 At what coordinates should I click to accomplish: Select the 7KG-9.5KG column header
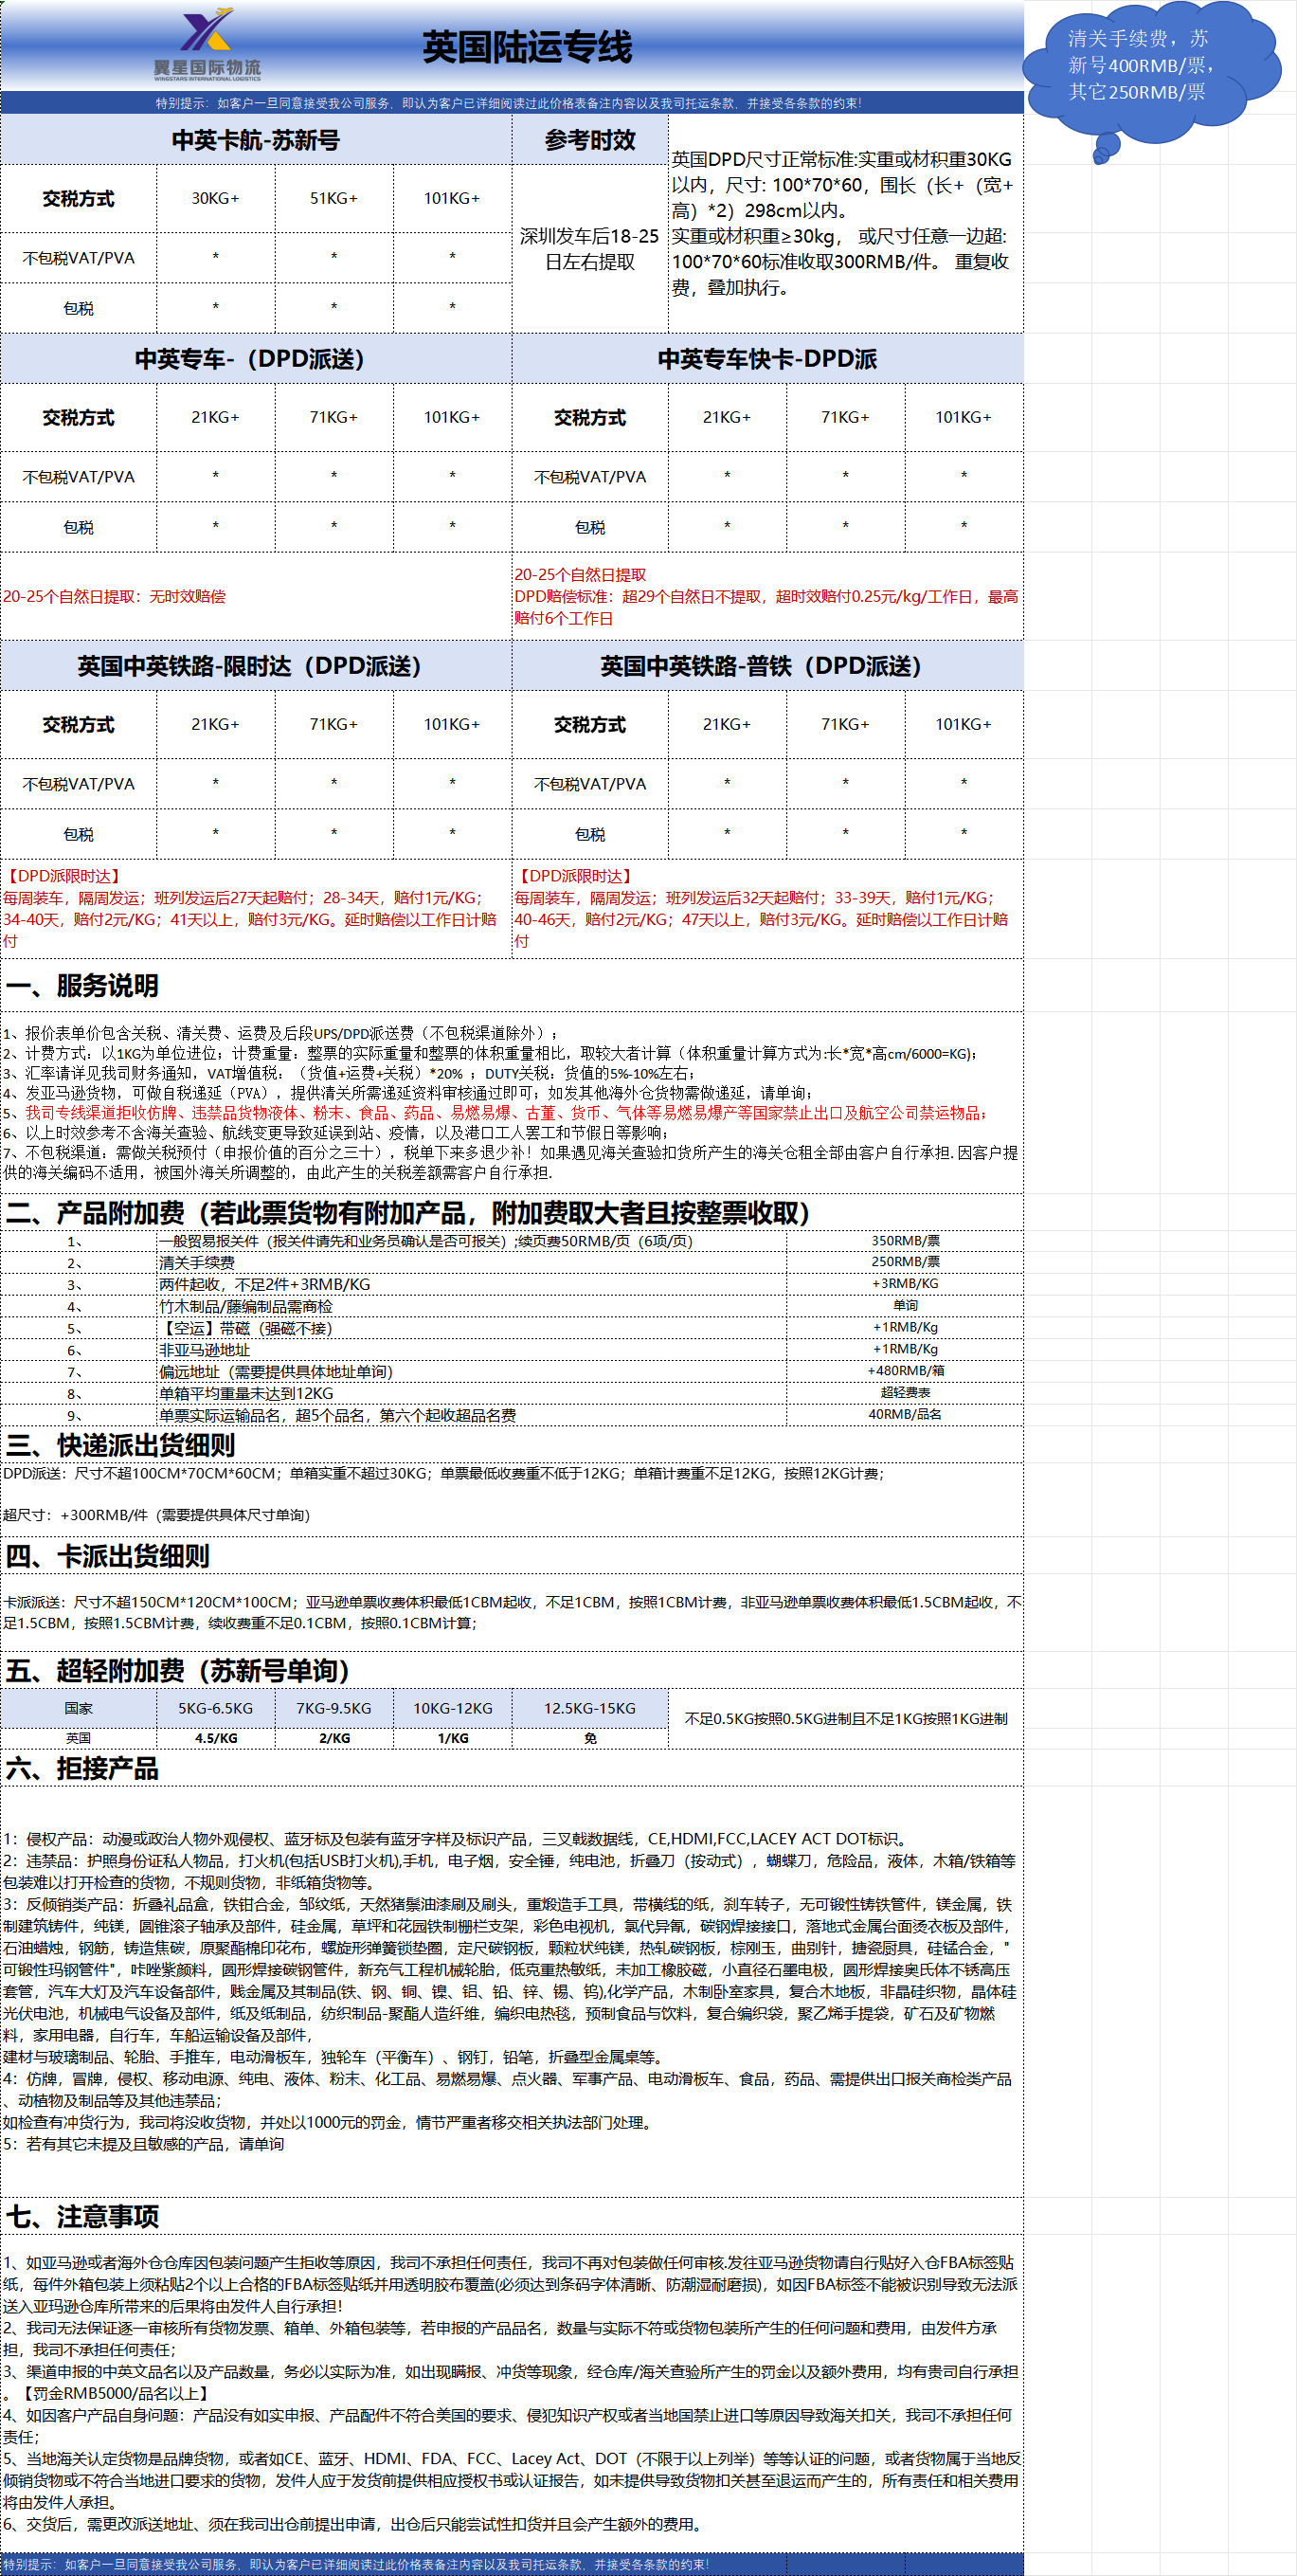334,1709
